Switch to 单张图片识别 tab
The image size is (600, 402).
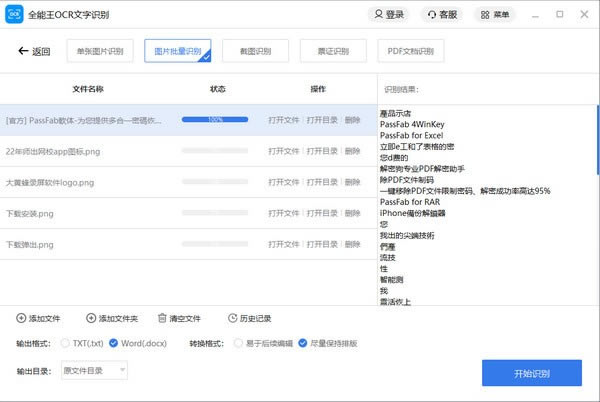click(100, 51)
